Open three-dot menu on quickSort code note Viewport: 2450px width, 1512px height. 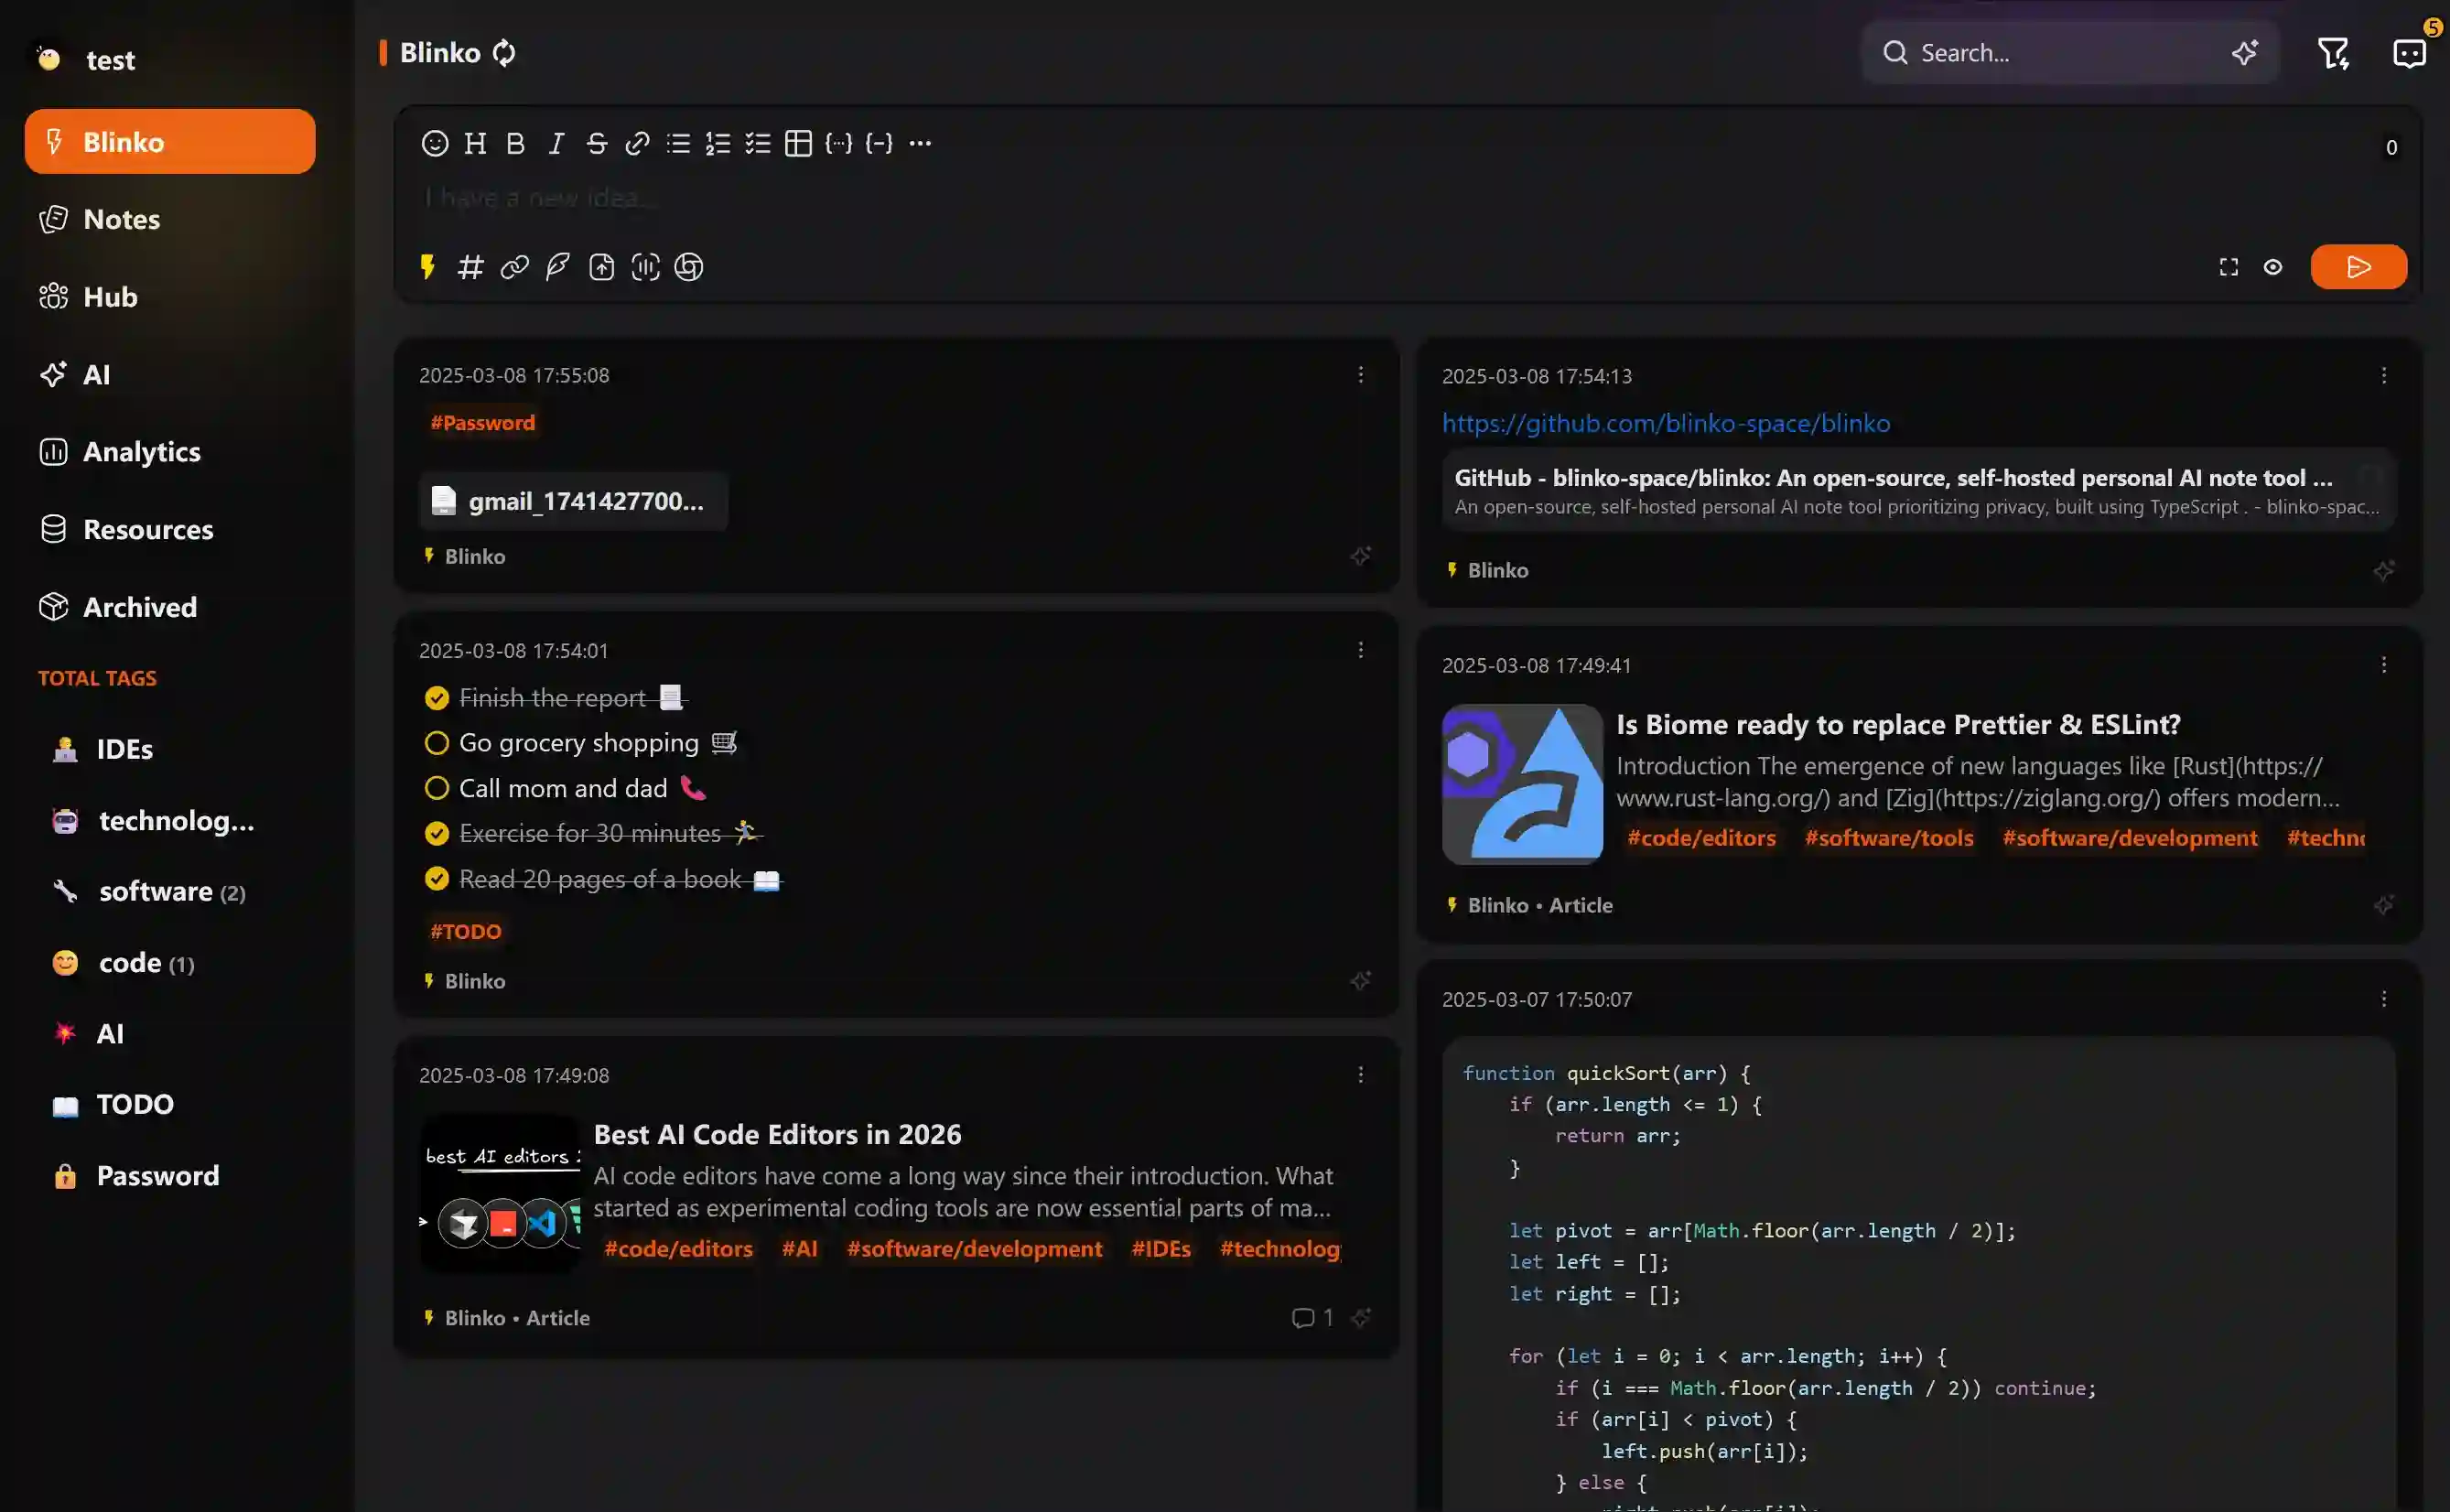pos(2383,999)
